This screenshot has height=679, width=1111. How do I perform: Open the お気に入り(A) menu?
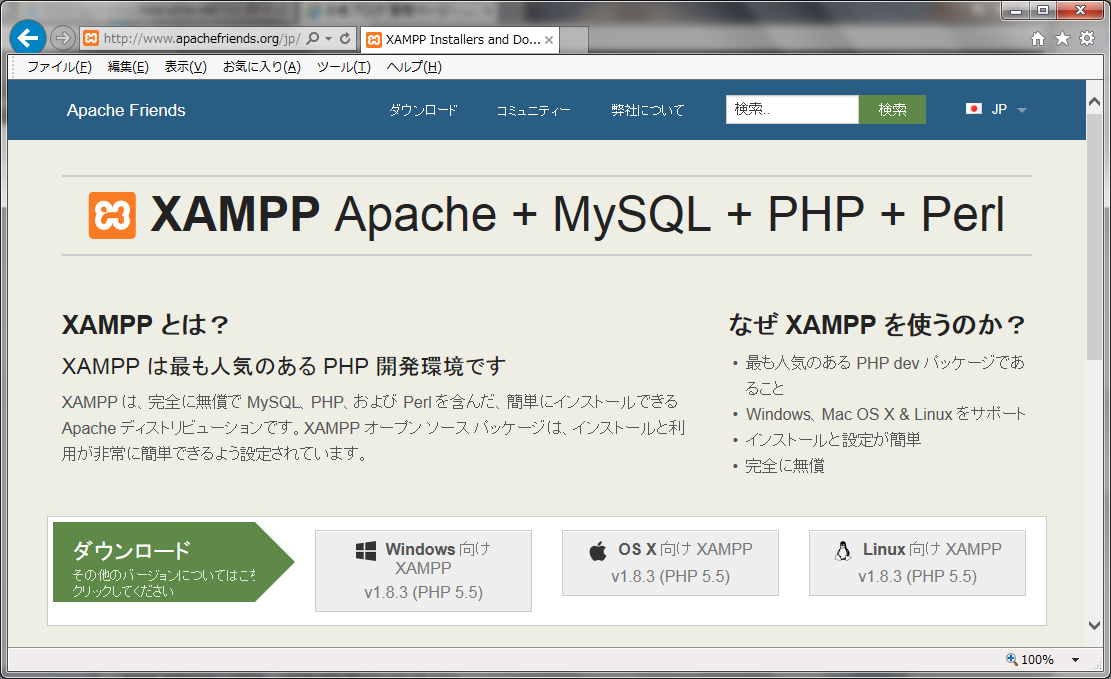pyautogui.click(x=261, y=67)
